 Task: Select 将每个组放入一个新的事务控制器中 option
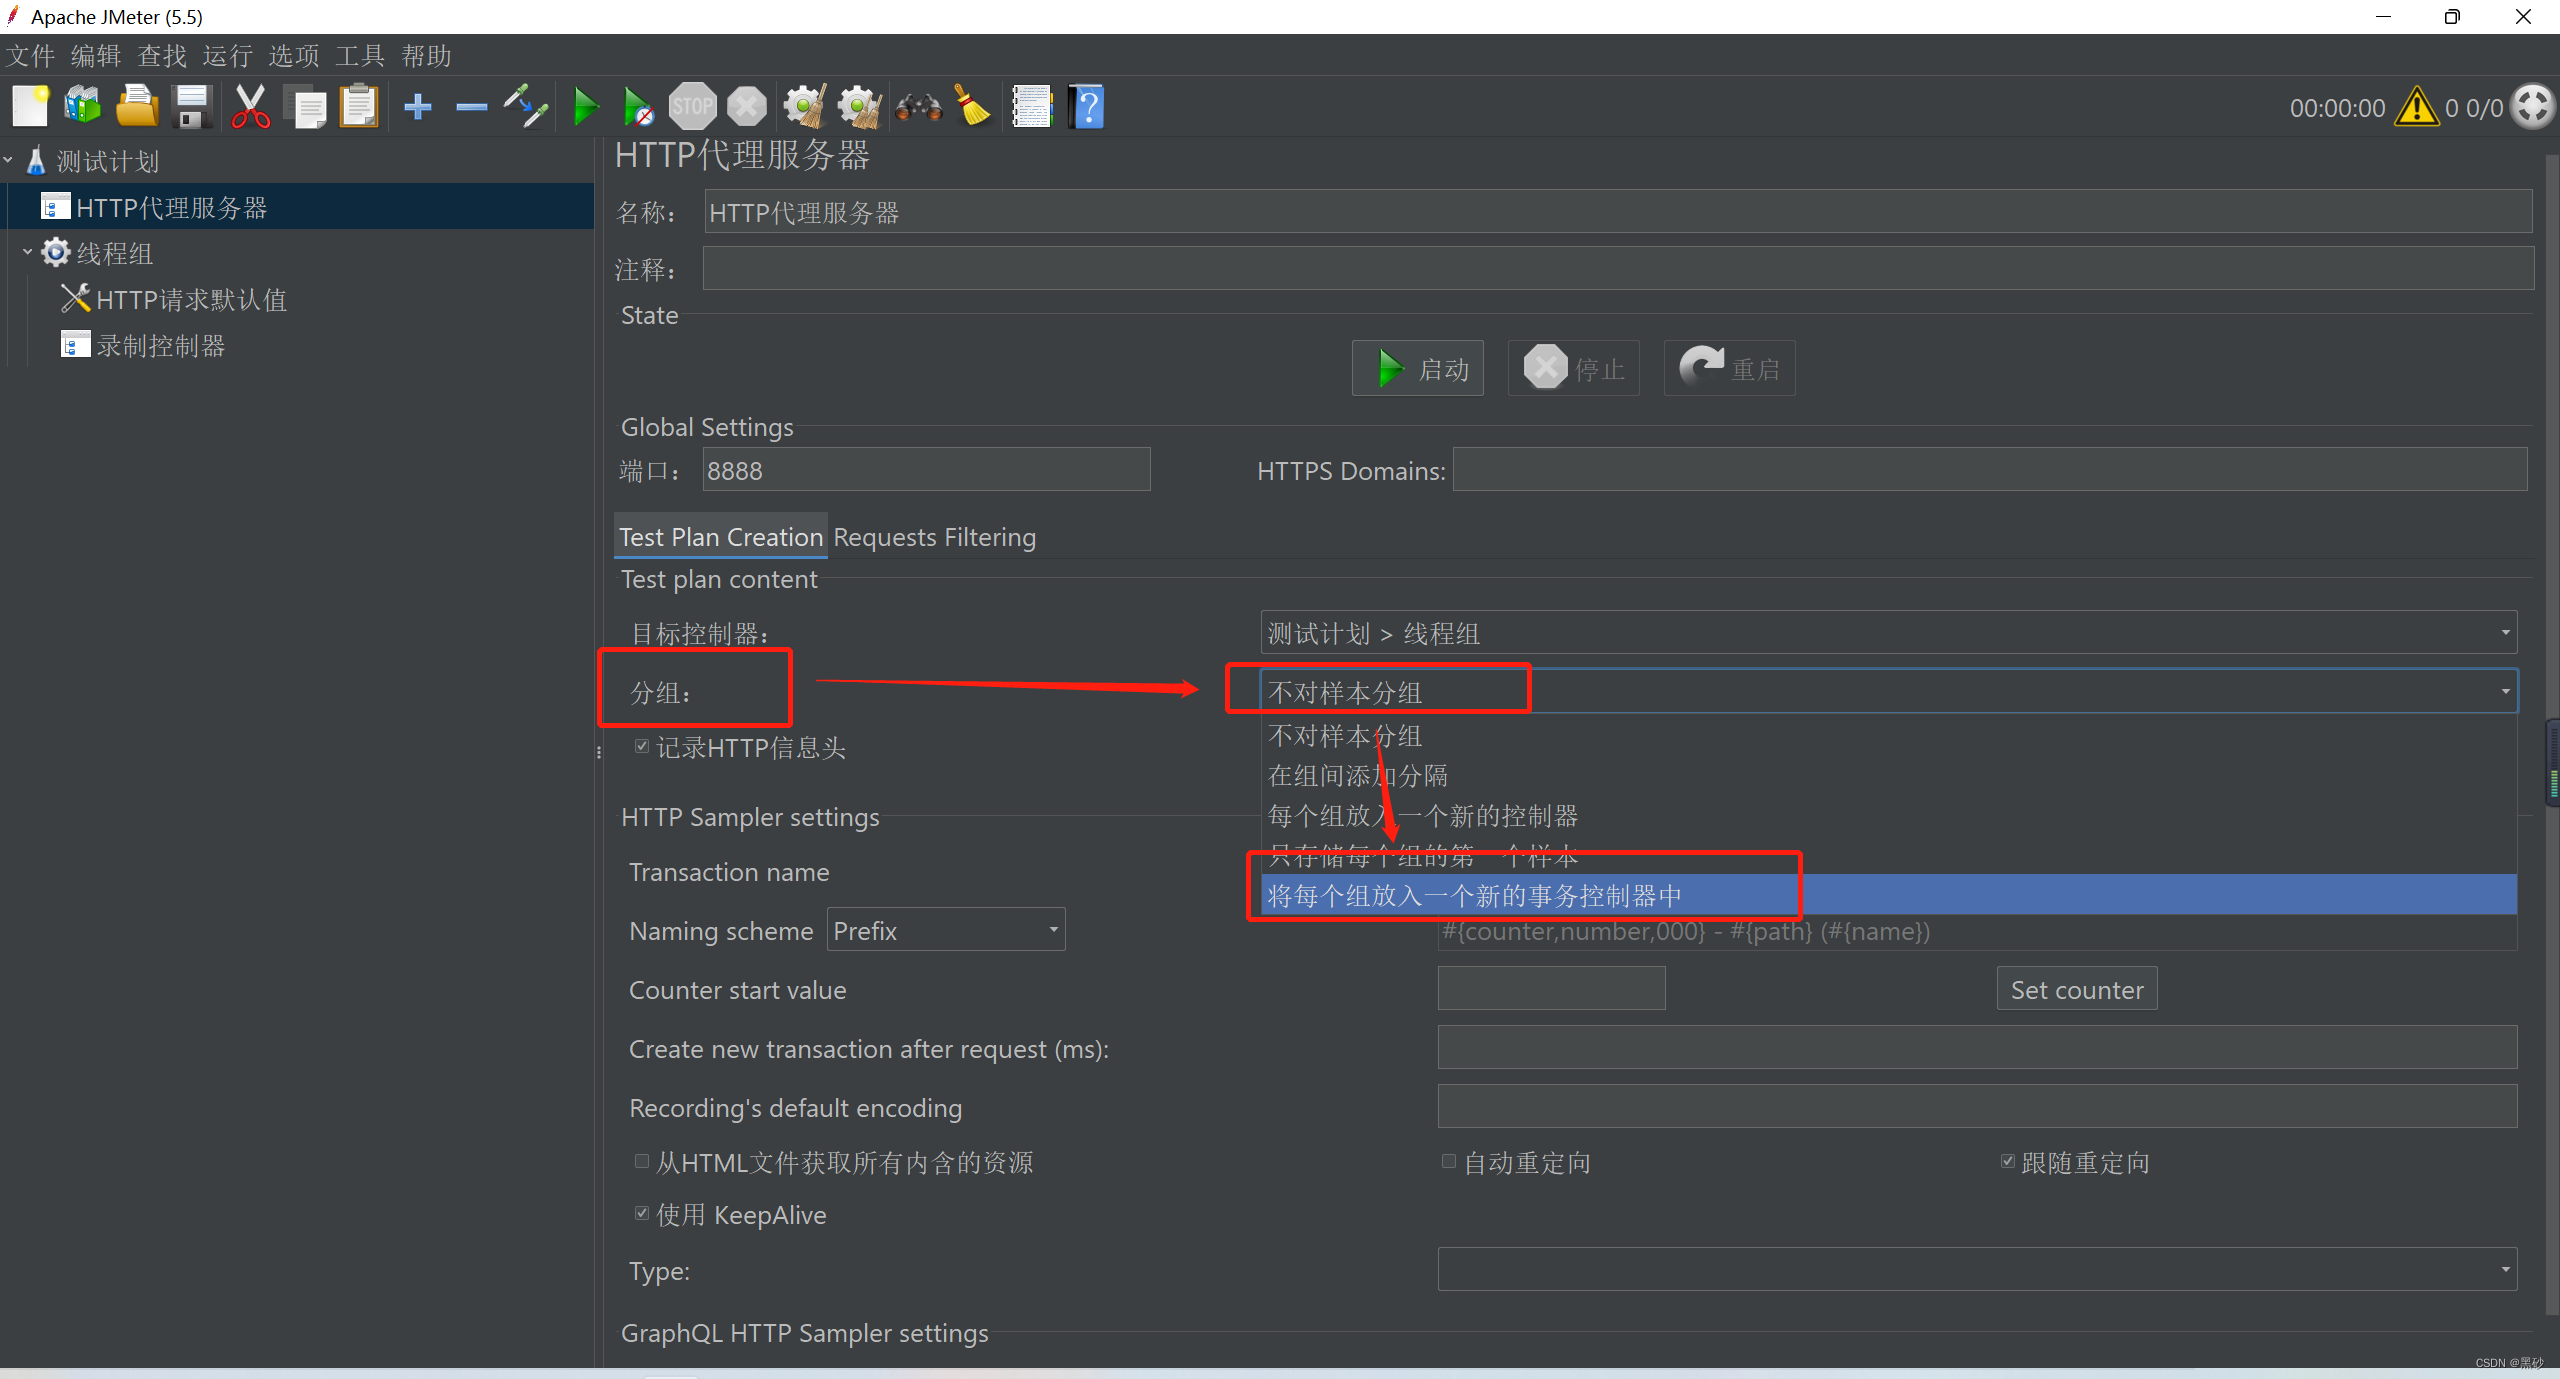coord(1474,895)
